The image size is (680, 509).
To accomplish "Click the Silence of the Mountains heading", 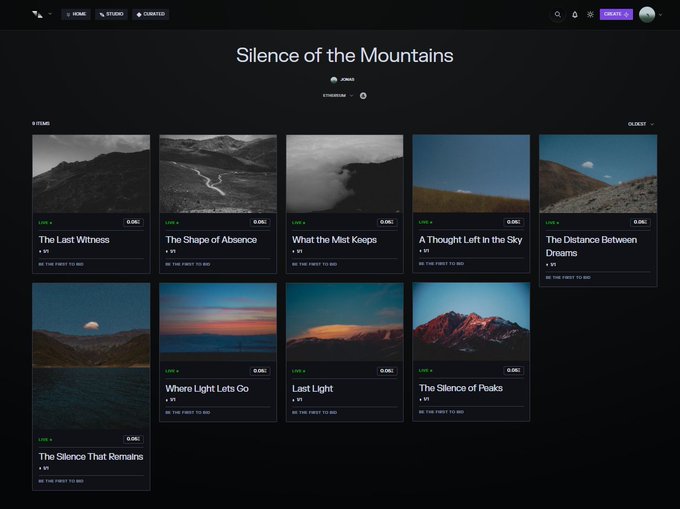I will 345,55.
